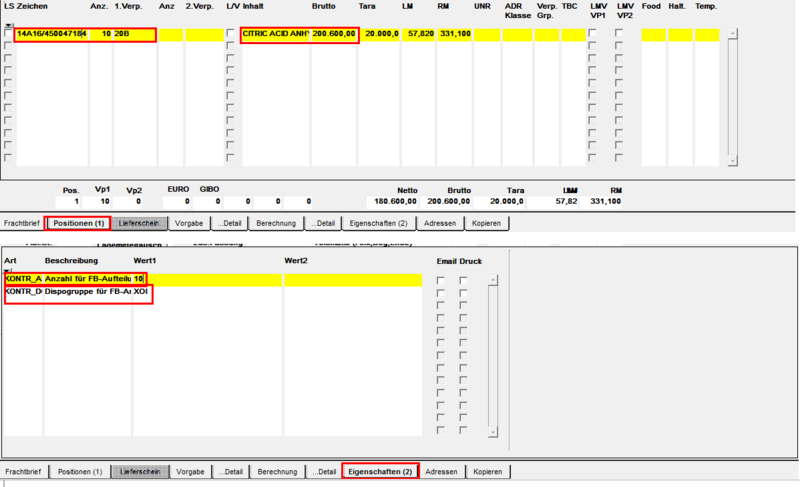This screenshot has height=487, width=800.
Task: Click the yellow Wert2 field of KONTR_A row
Action: 353,280
